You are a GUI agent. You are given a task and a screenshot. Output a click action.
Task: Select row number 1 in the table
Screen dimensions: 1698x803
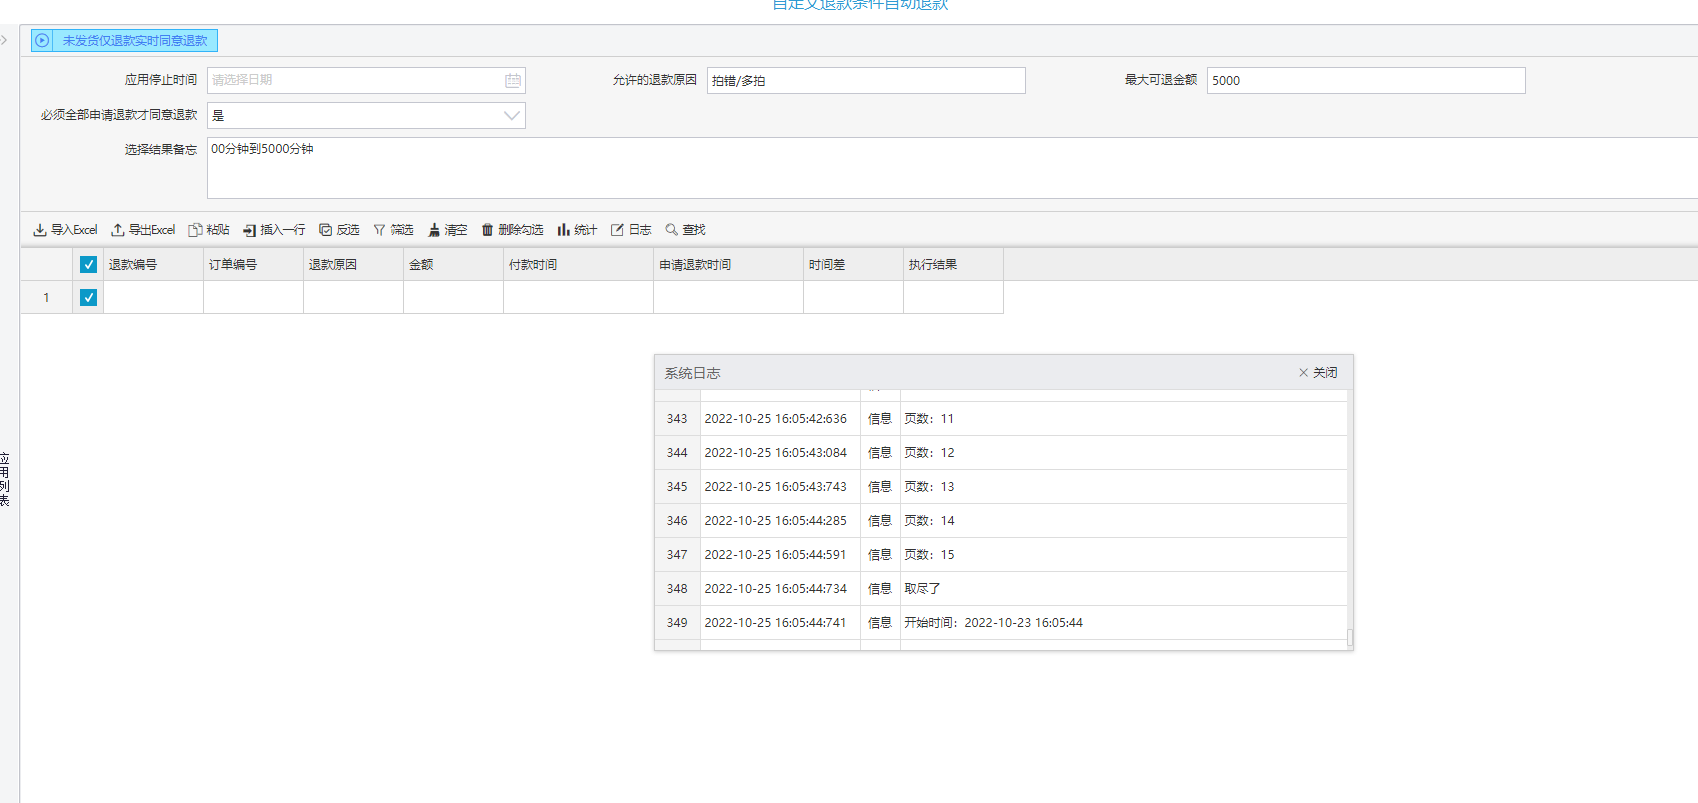46,298
